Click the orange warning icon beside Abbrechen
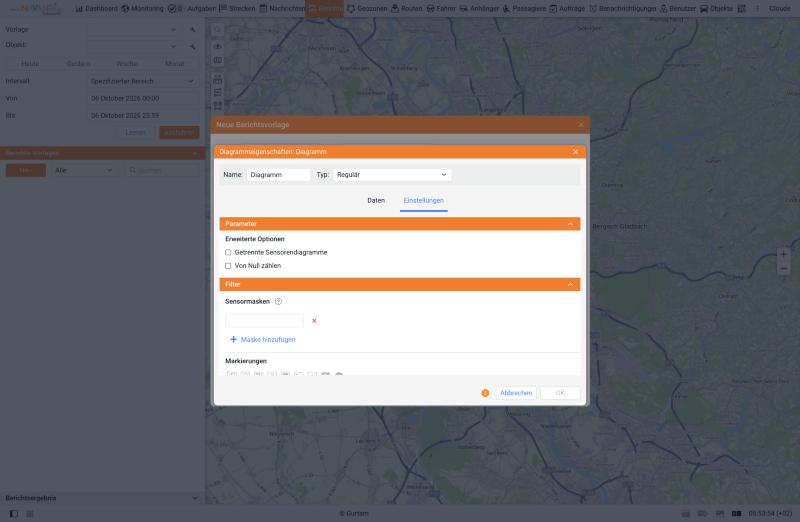The height and width of the screenshot is (522, 800). point(485,393)
